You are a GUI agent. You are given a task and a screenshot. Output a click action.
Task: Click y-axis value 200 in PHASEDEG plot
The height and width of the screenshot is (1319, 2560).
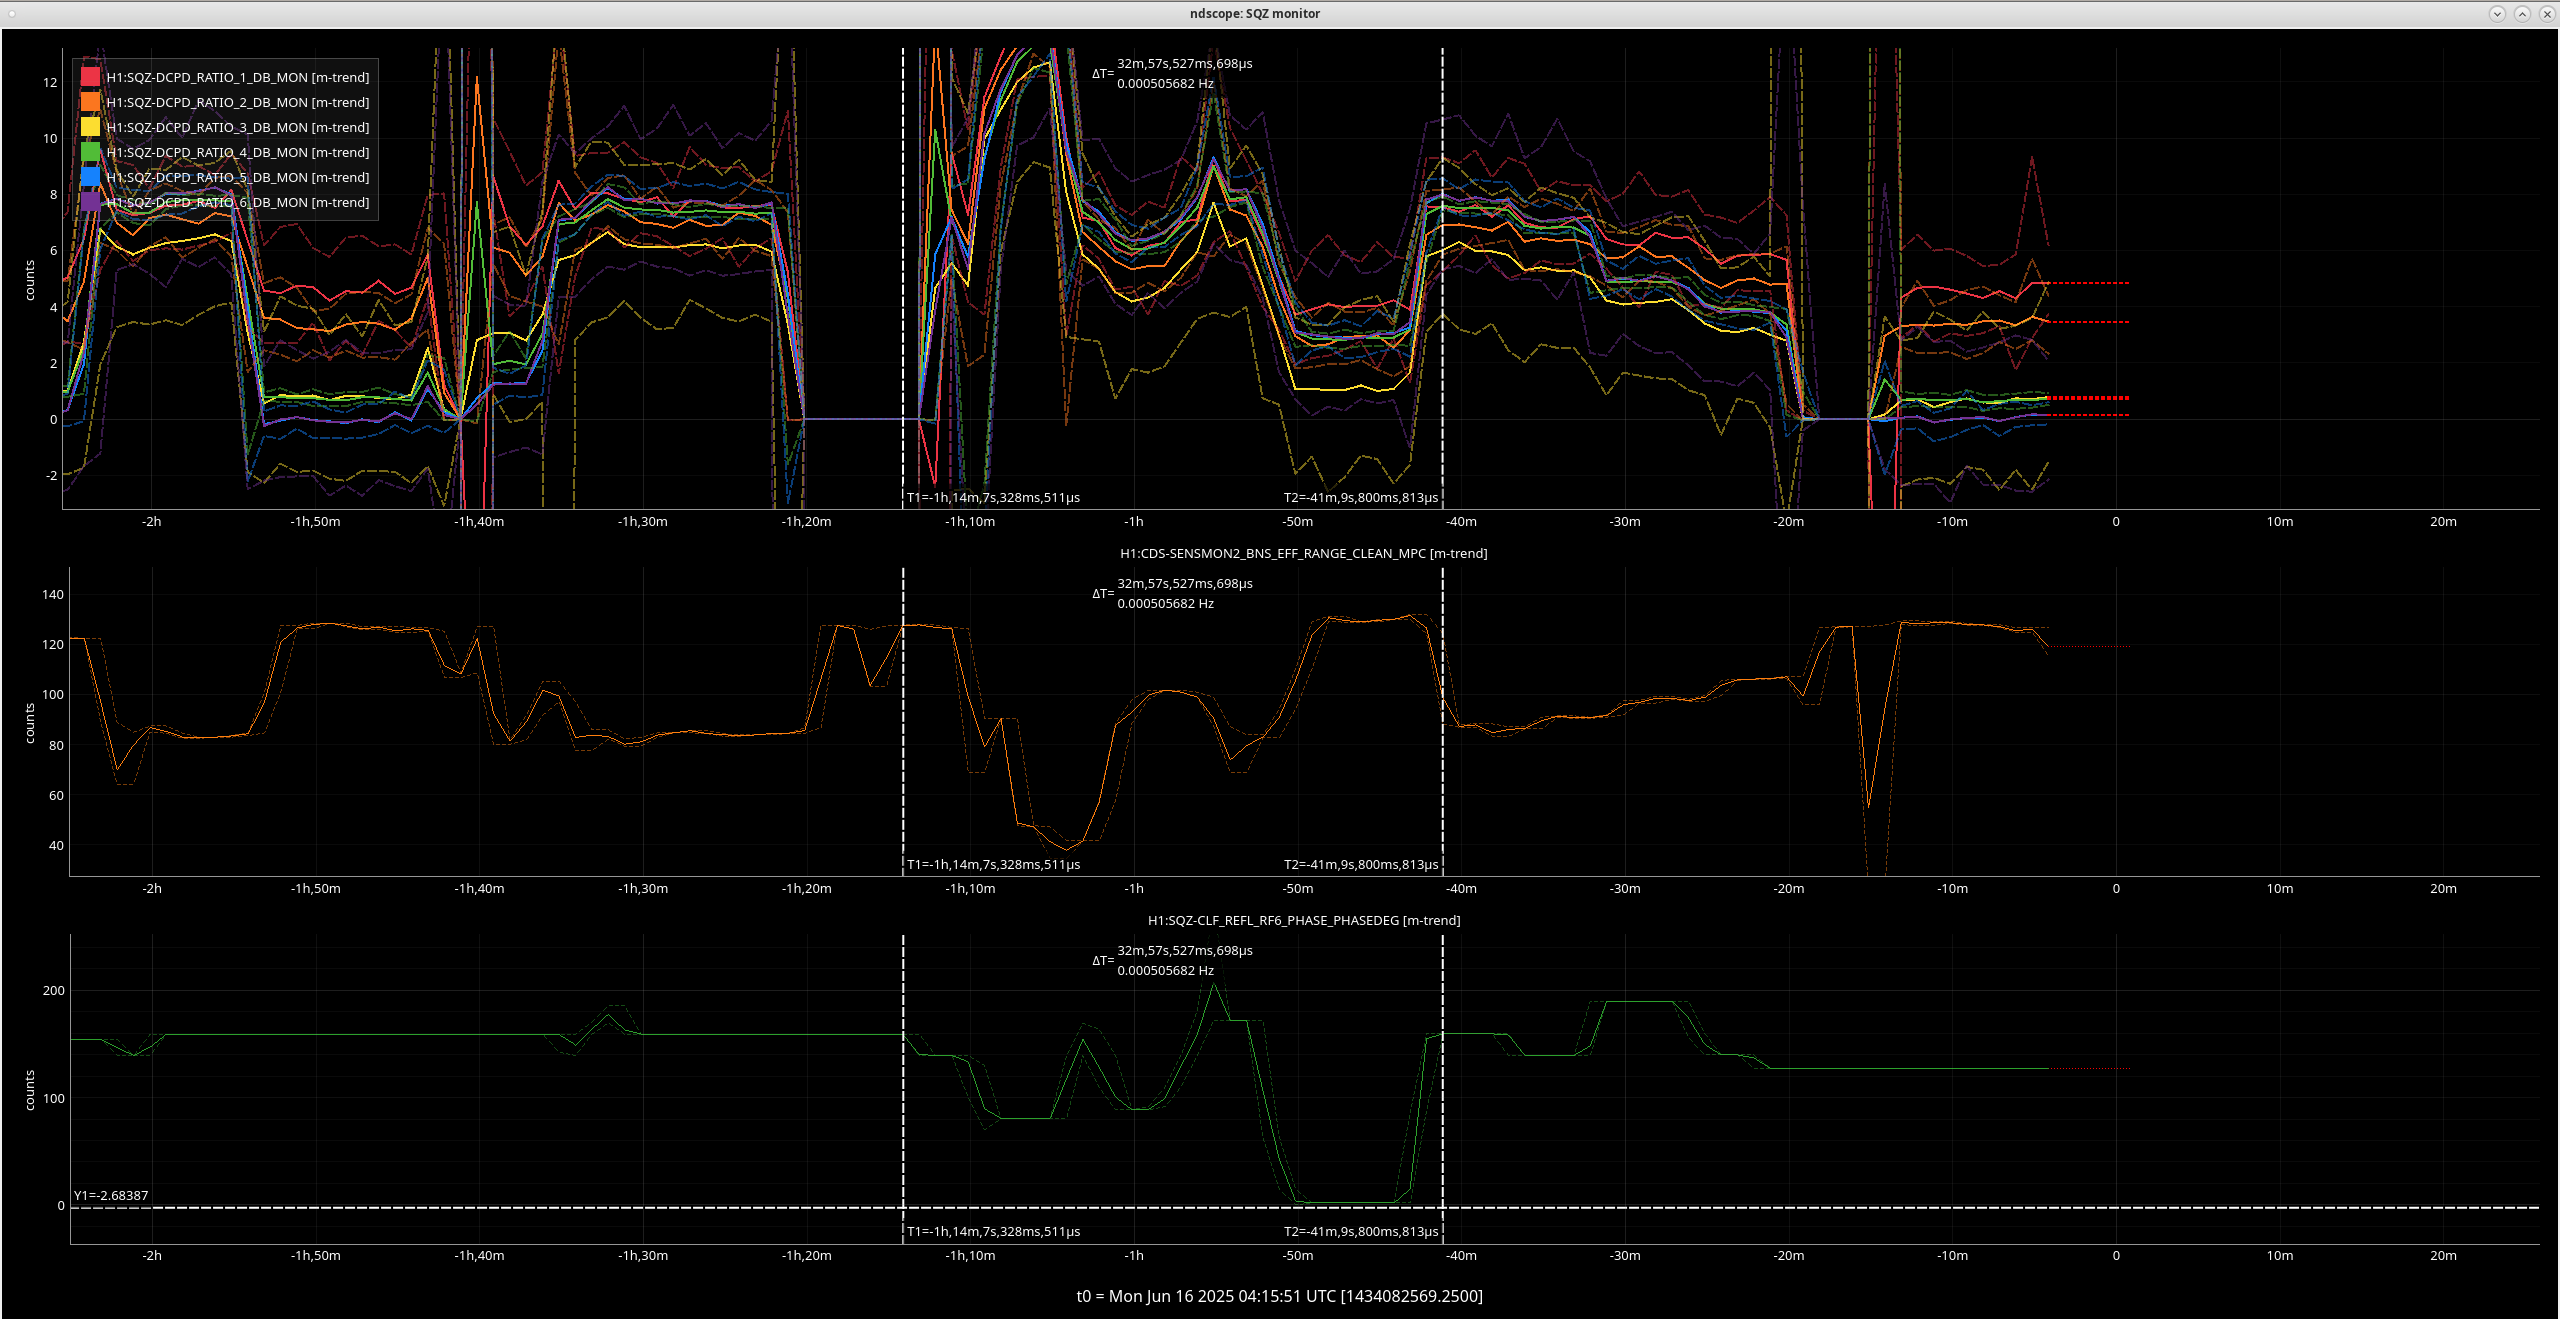(53, 990)
